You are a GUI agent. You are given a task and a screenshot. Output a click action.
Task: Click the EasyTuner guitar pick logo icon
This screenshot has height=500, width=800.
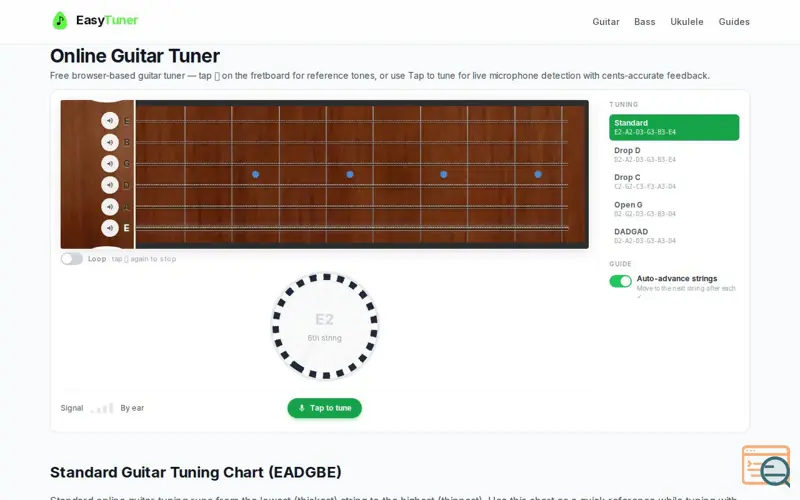tap(60, 20)
